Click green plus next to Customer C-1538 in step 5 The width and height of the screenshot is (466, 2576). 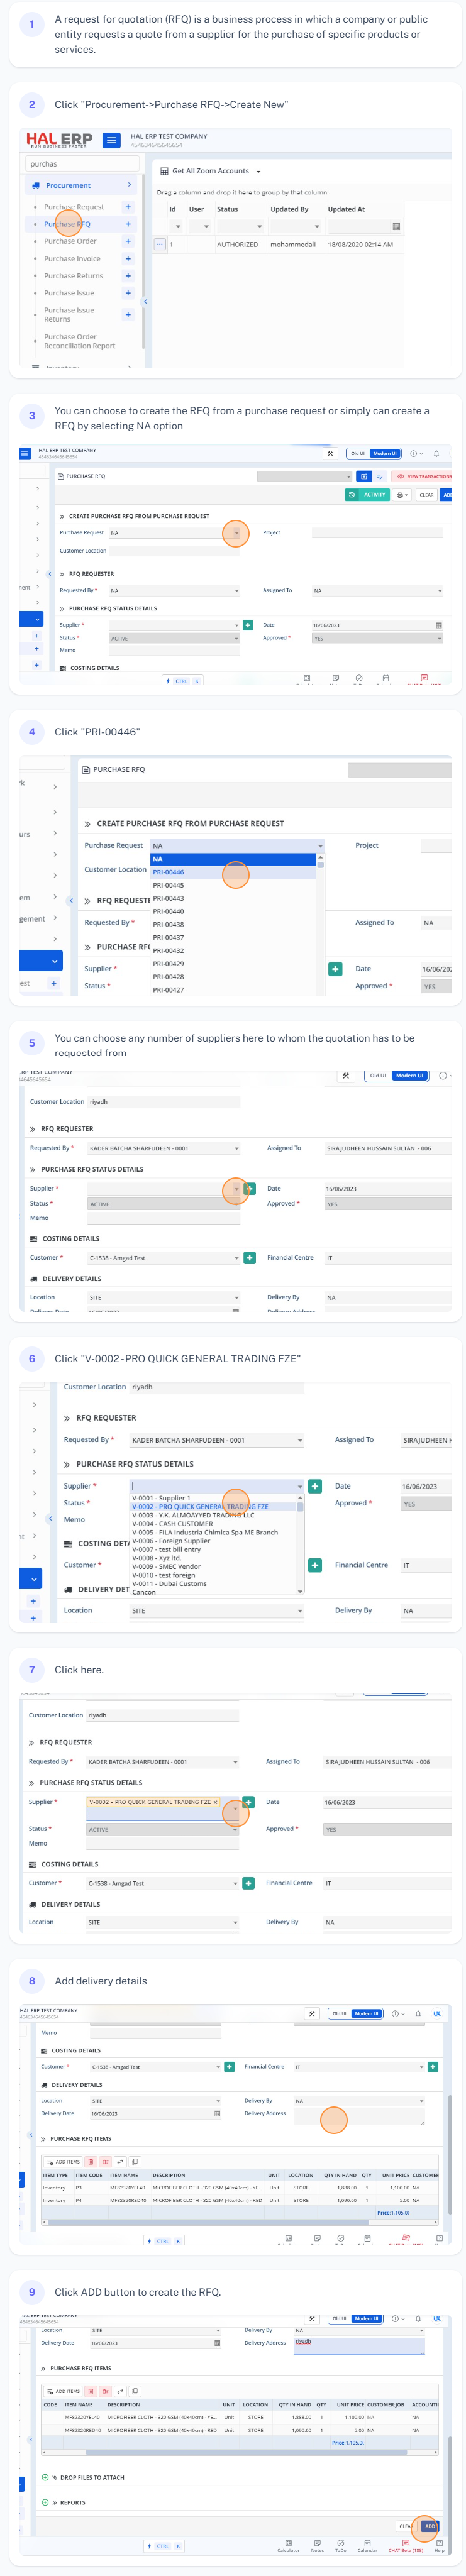click(249, 1258)
